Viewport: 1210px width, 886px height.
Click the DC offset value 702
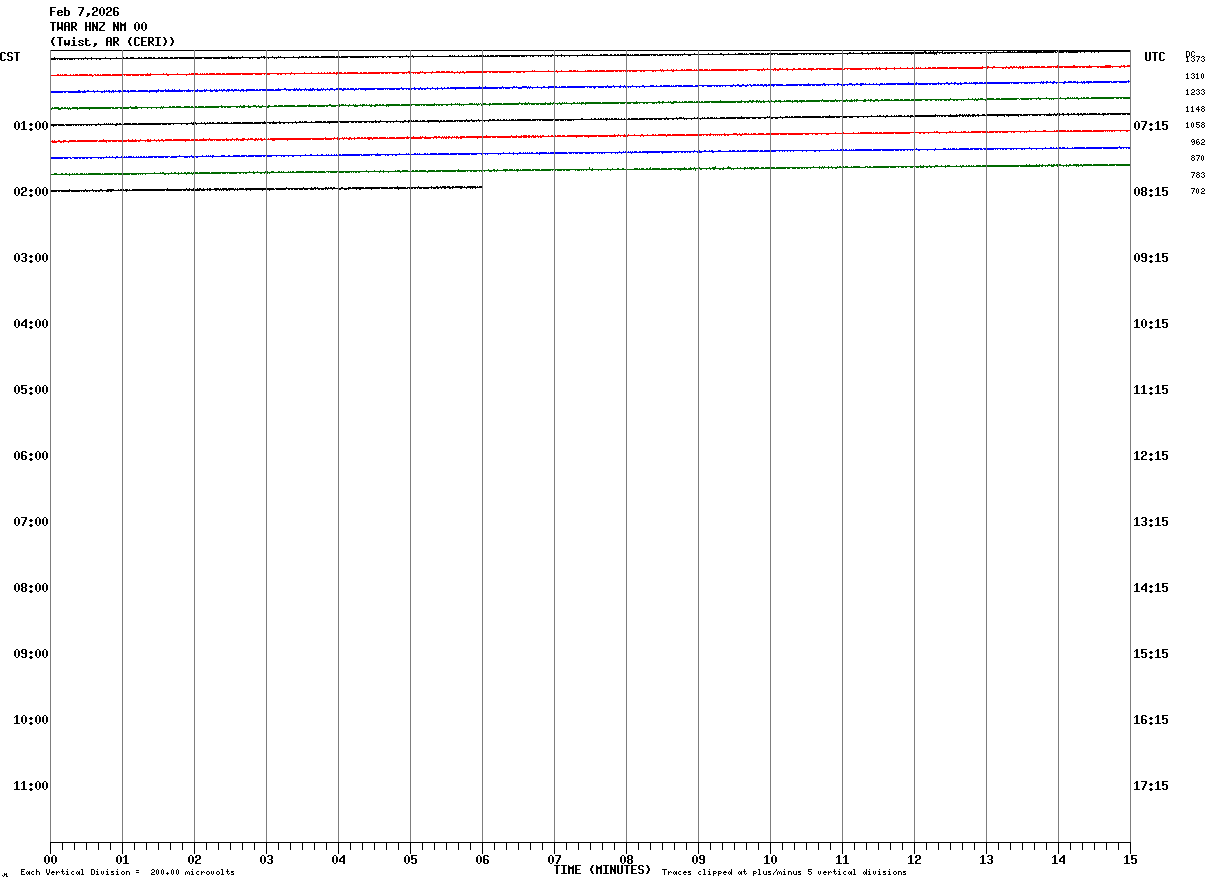(x=1197, y=191)
